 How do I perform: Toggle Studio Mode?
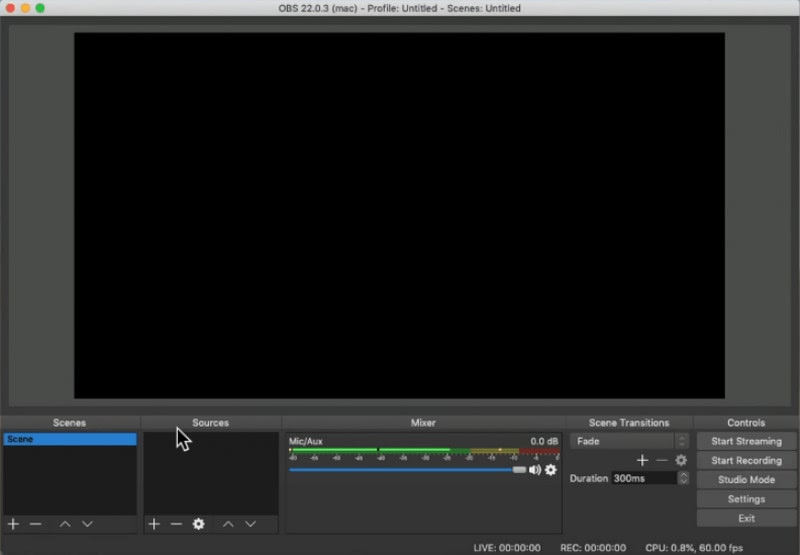[x=746, y=480]
